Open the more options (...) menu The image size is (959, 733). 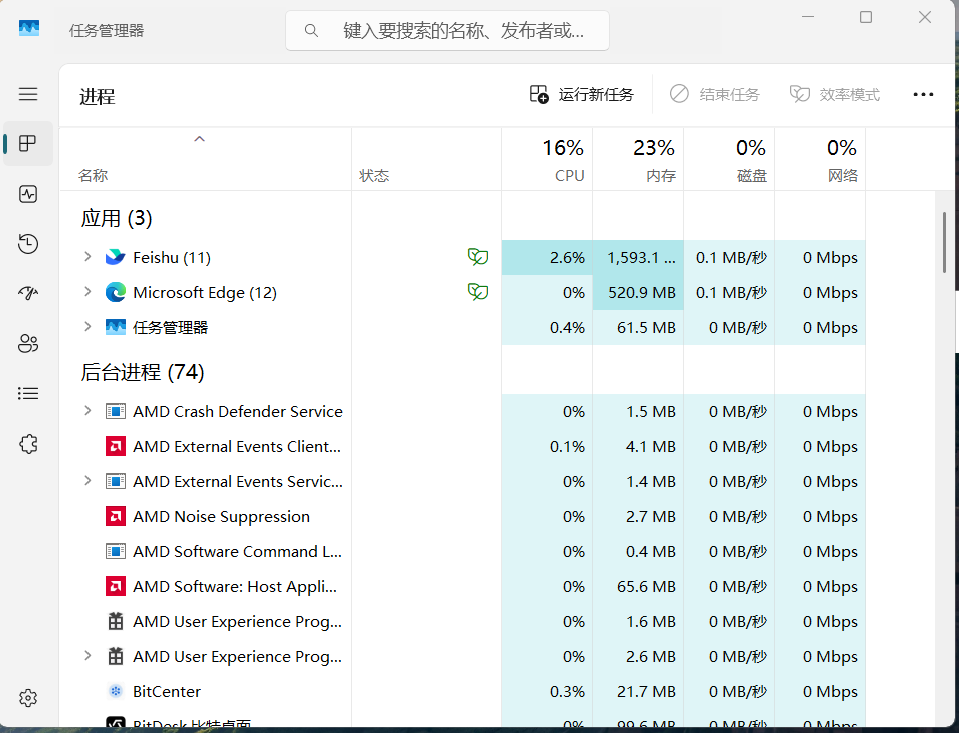(922, 94)
